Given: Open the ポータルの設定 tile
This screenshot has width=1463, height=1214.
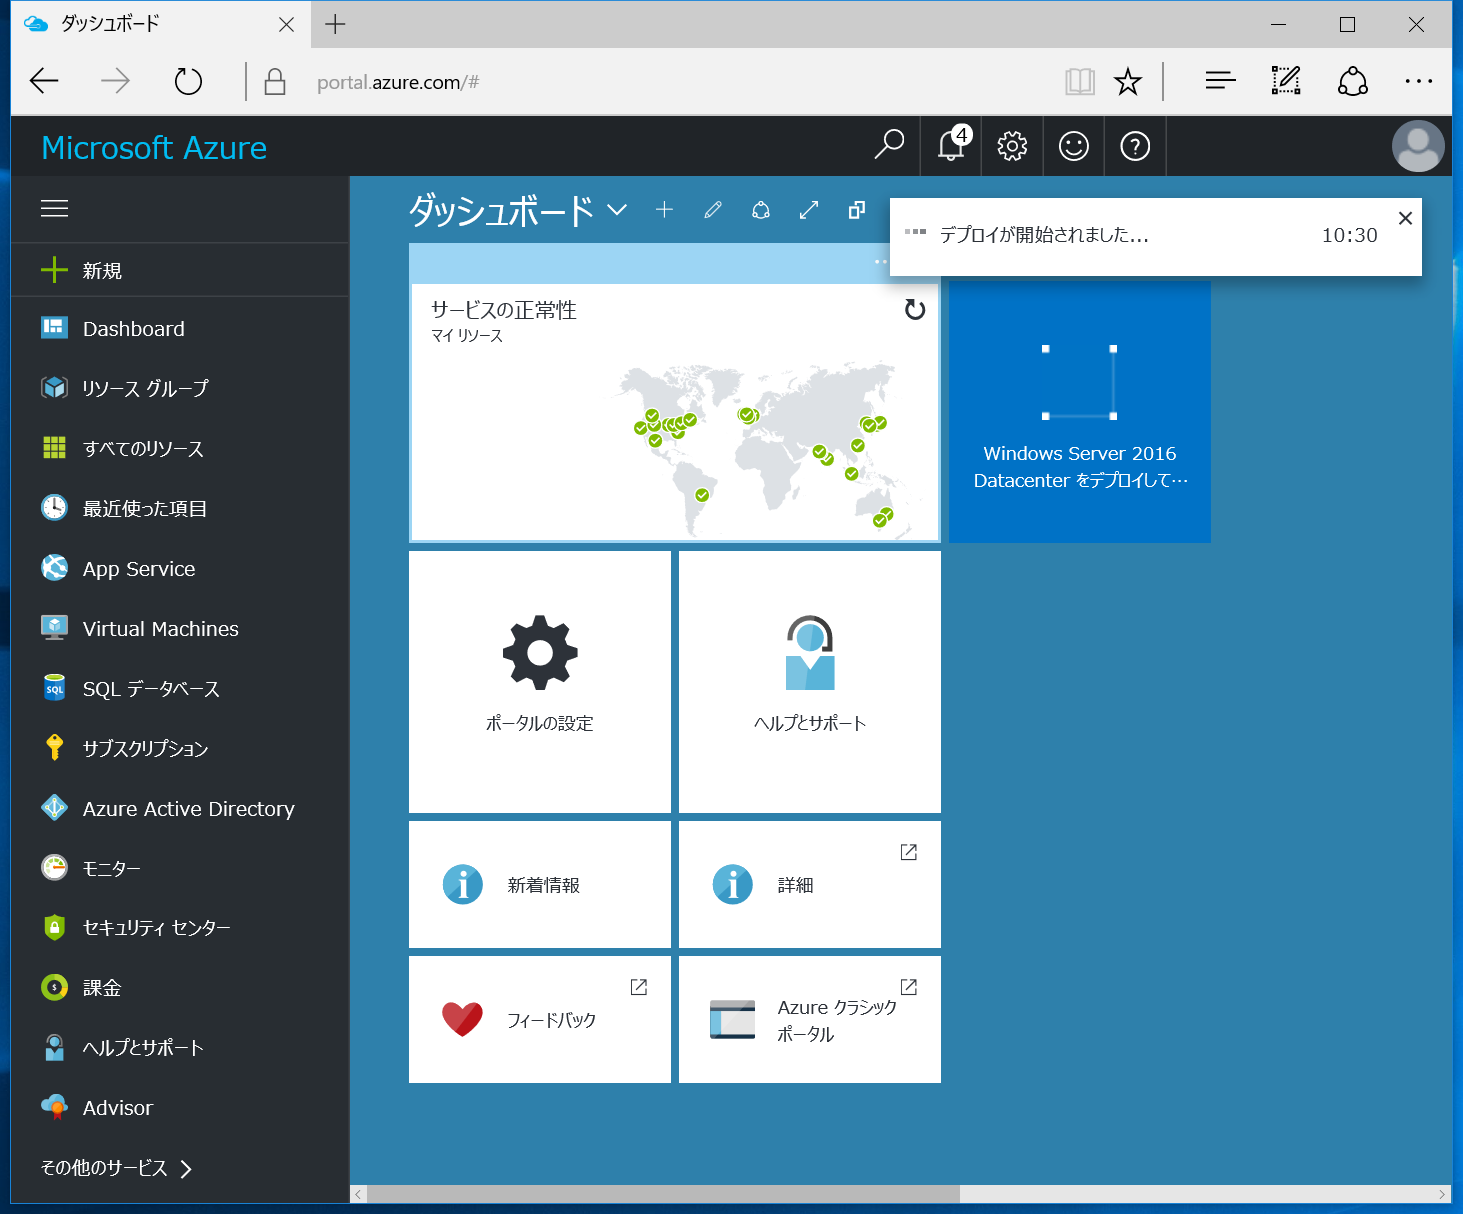Looking at the screenshot, I should coord(540,682).
